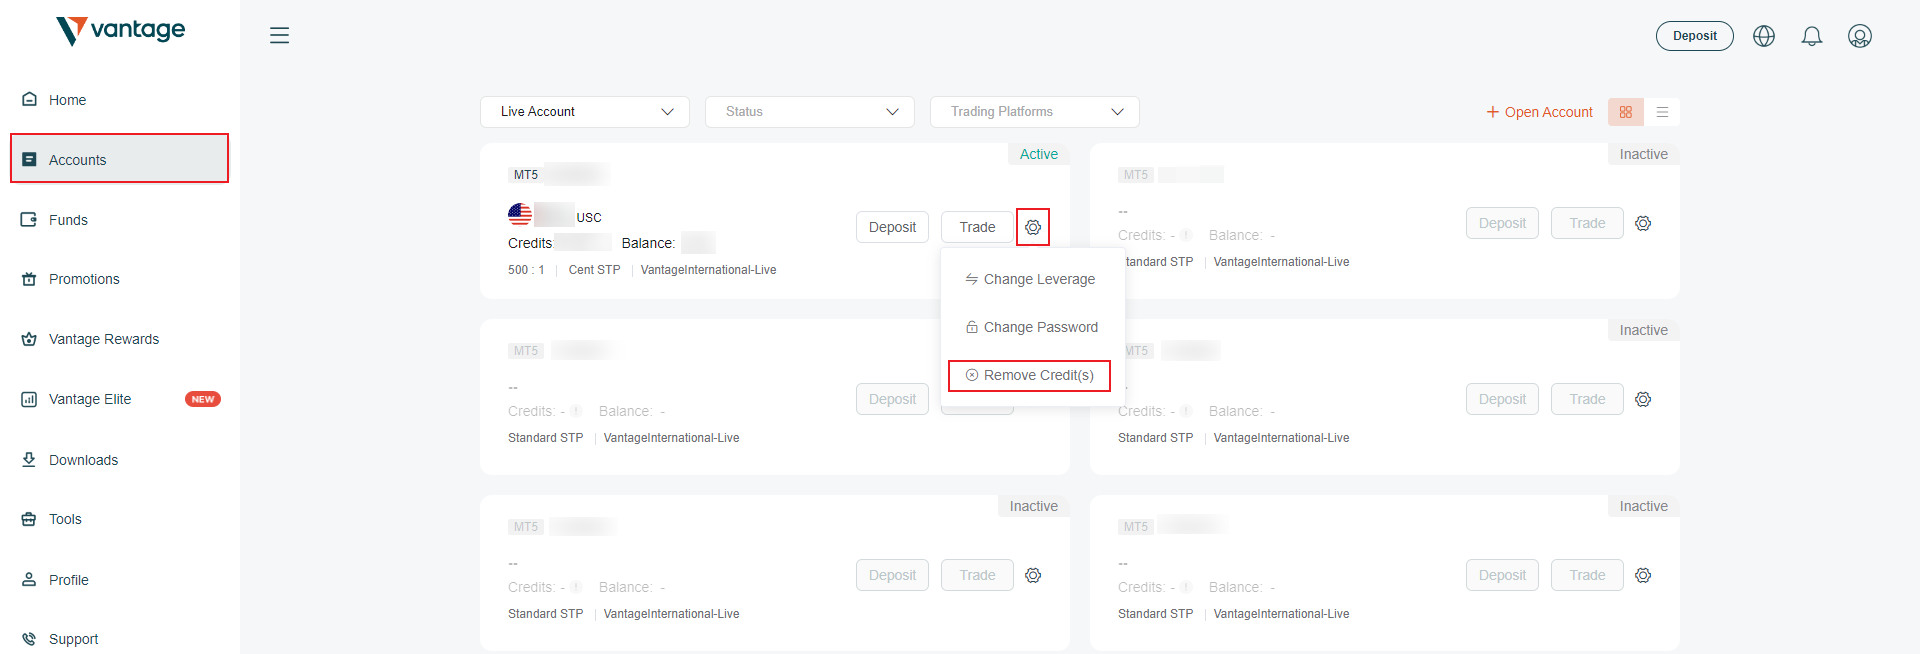
Task: Open settings gear on the top-right Inactive card
Action: pyautogui.click(x=1643, y=223)
